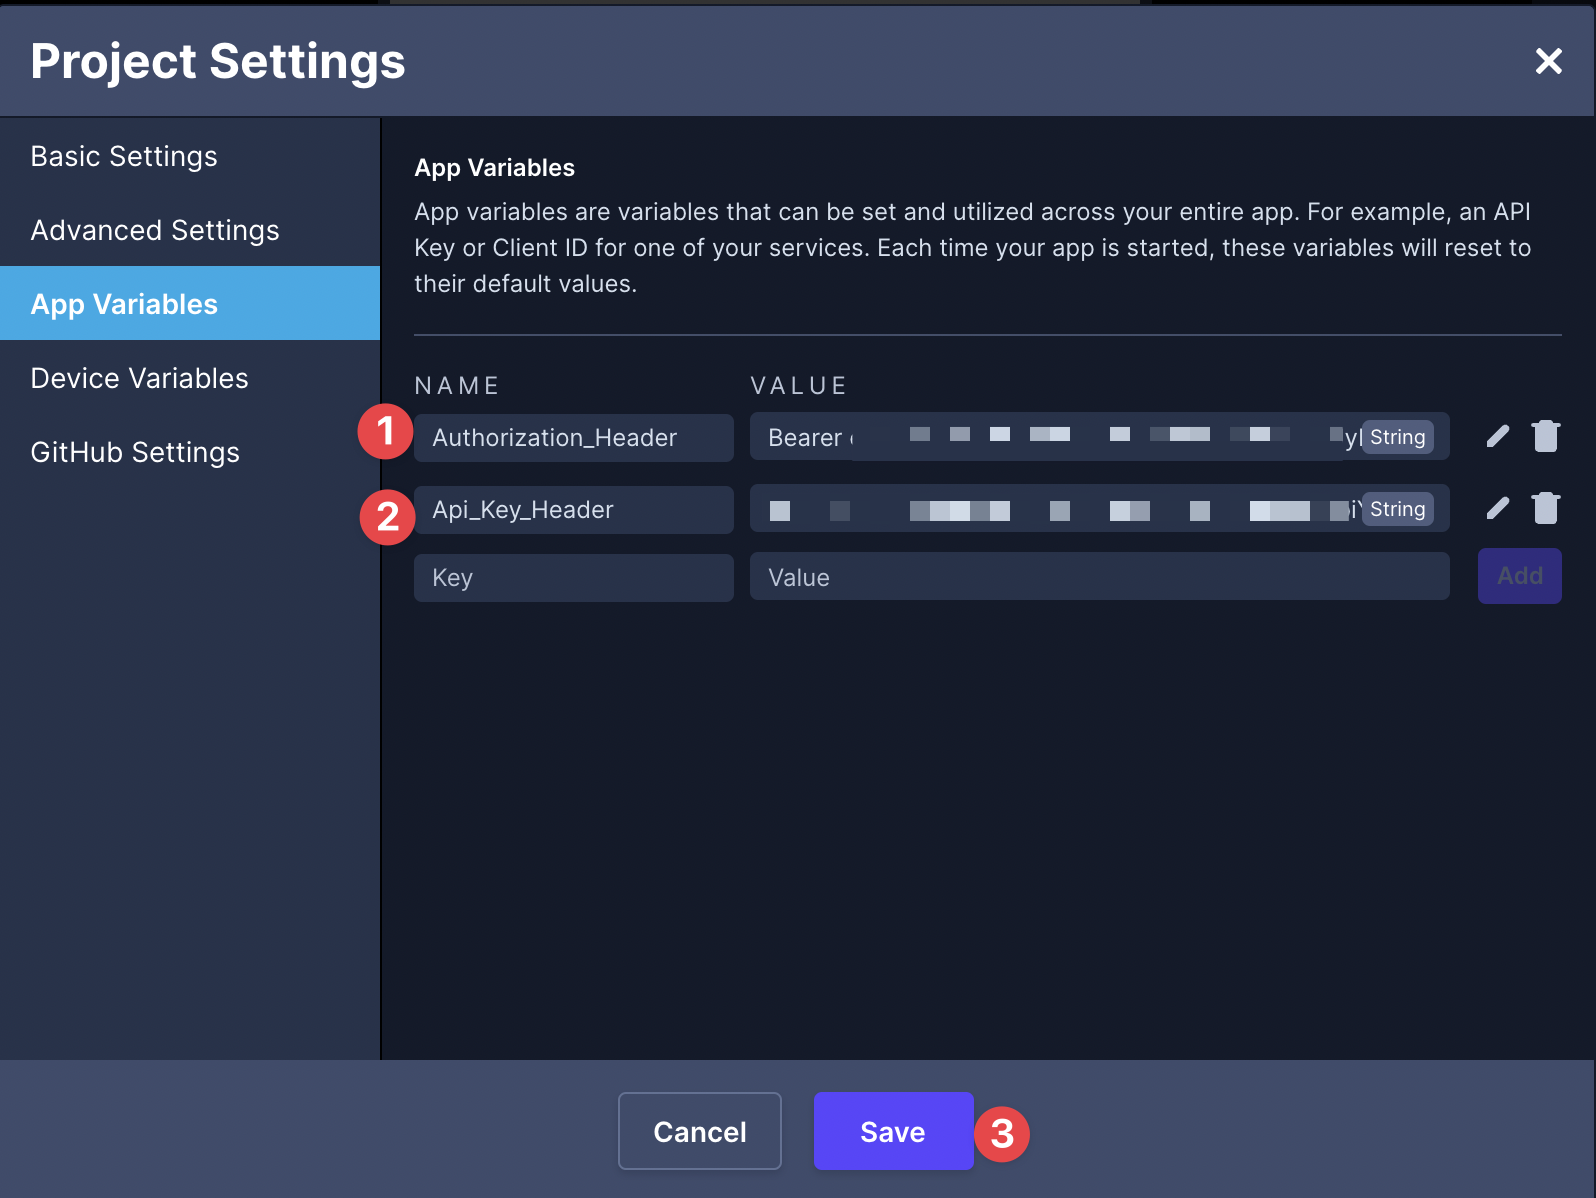Image resolution: width=1596 pixels, height=1198 pixels.
Task: Delete the Api_Key_Header variable with trash icon
Action: tap(1545, 509)
